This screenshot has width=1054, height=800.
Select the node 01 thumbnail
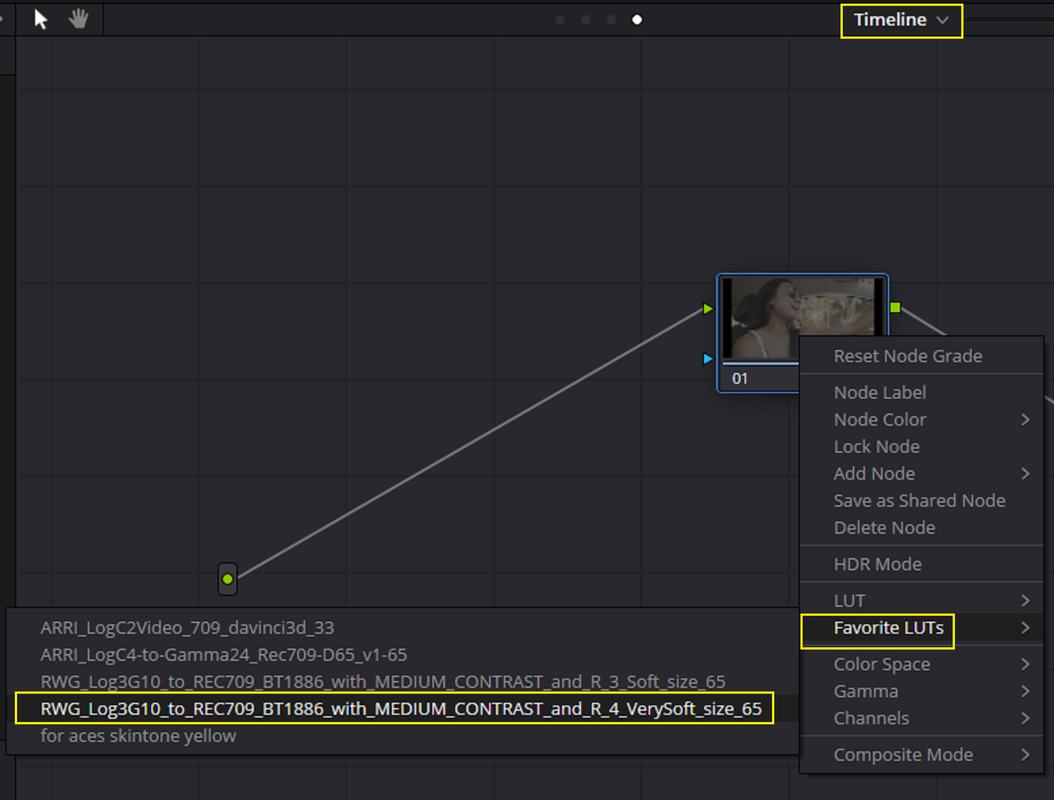tap(802, 318)
